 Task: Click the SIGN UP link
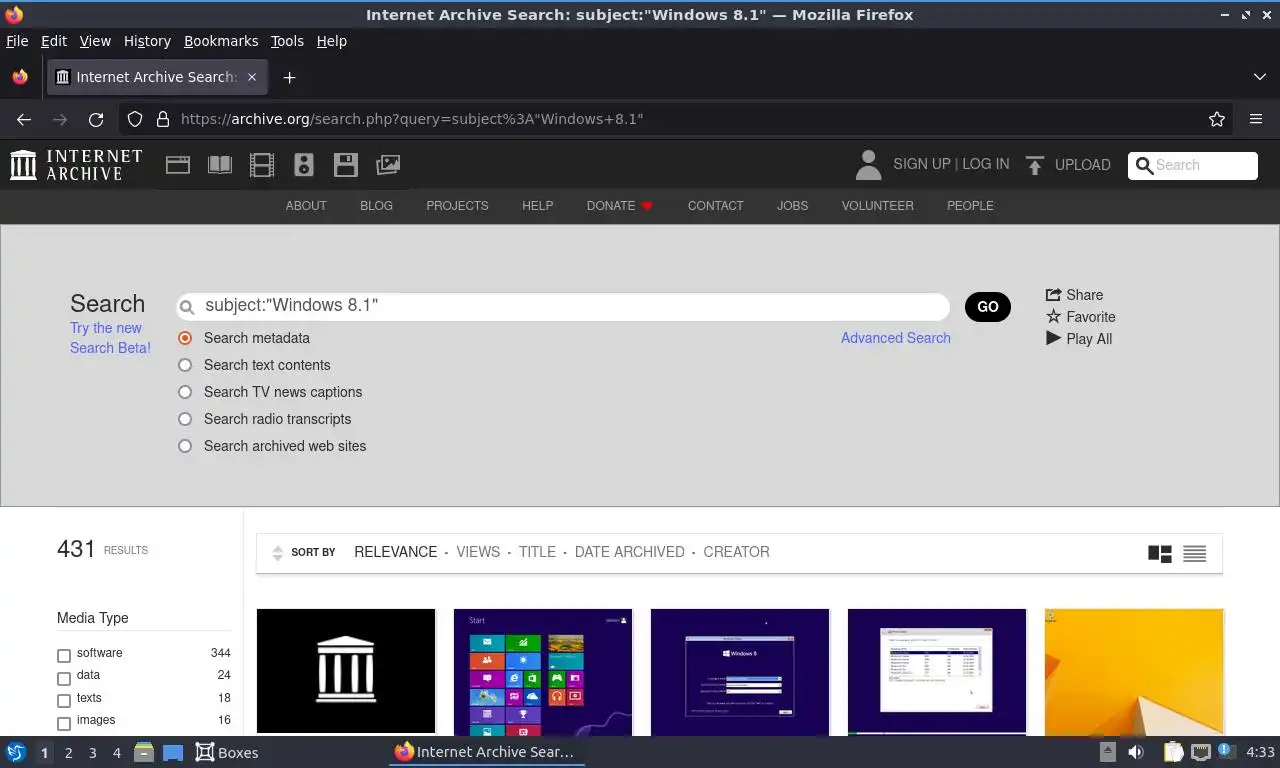[x=922, y=164]
